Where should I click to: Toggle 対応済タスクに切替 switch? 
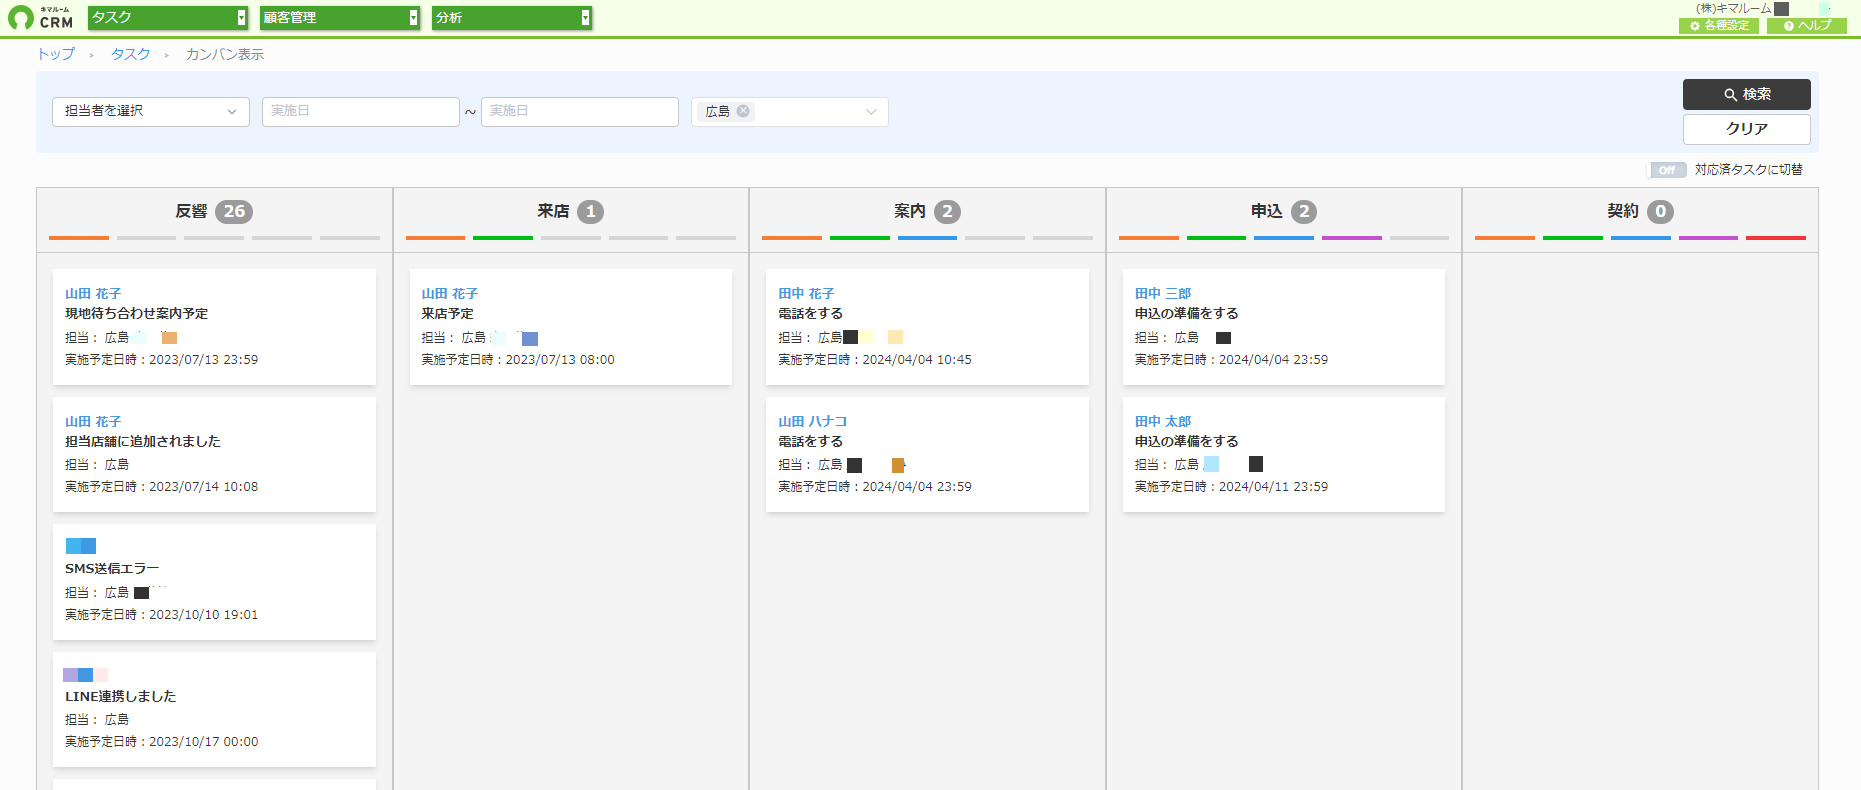pos(1667,170)
